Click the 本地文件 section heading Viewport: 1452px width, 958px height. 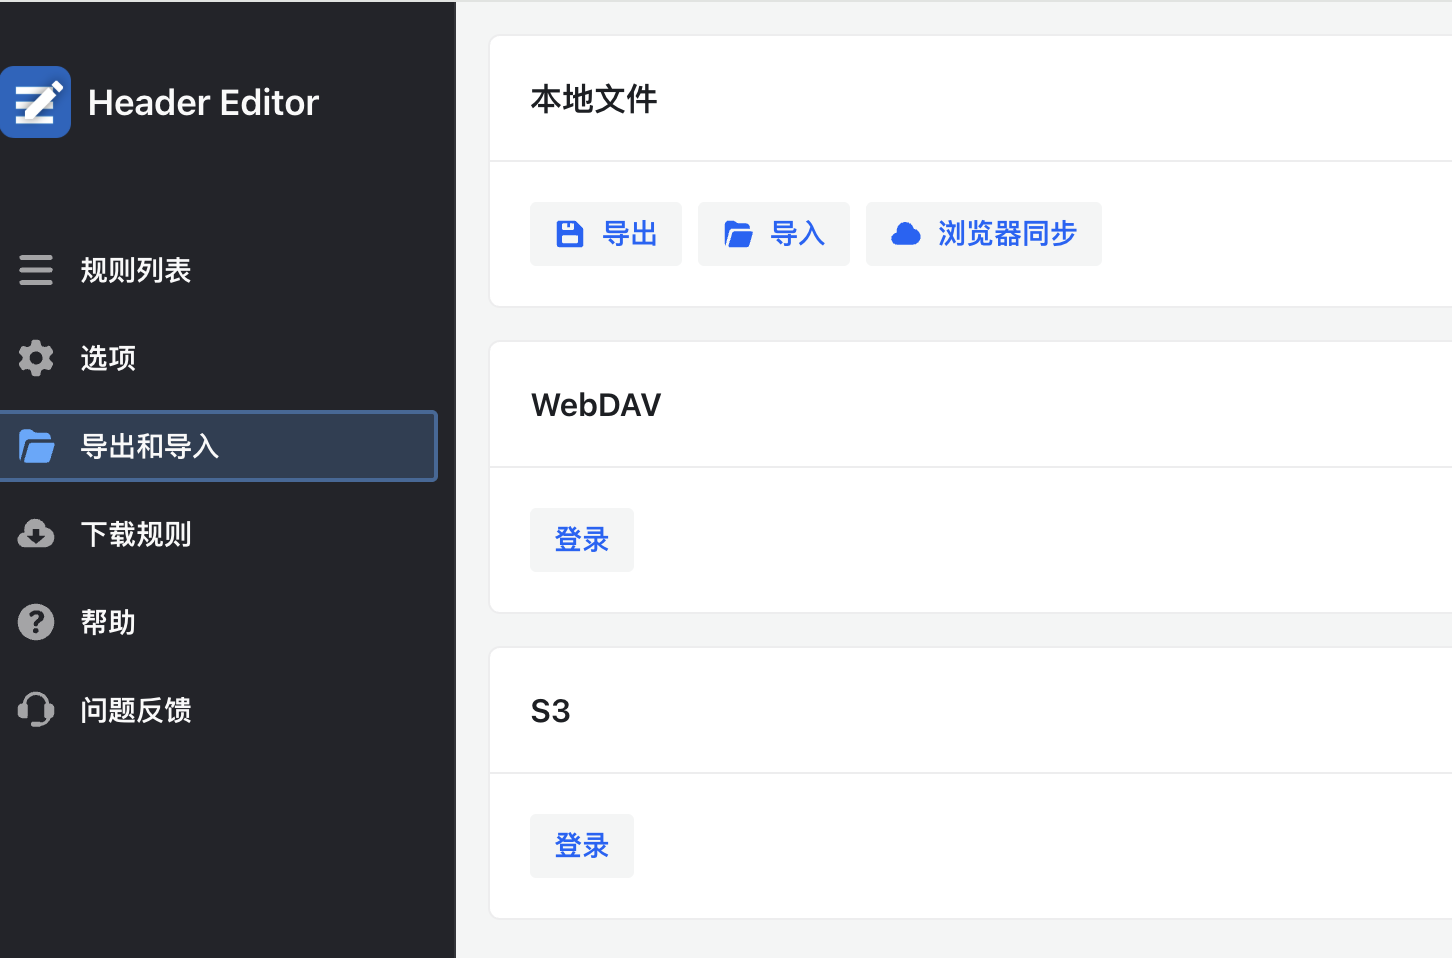594,99
